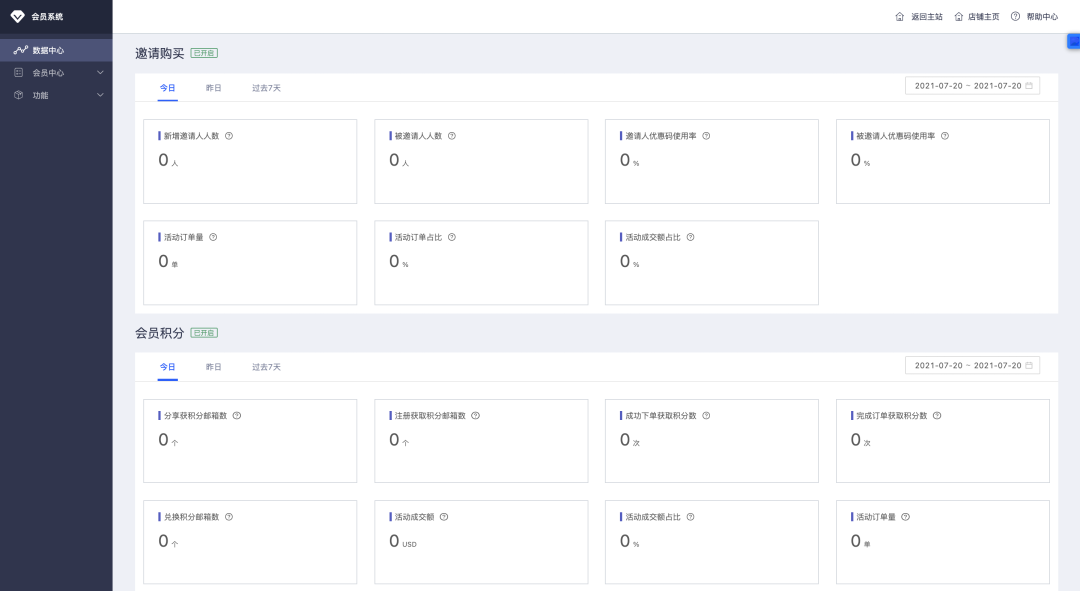Screen dimensions: 1080x591
Task: Click help icon next to 活动订单占比
Action: [x=452, y=237]
